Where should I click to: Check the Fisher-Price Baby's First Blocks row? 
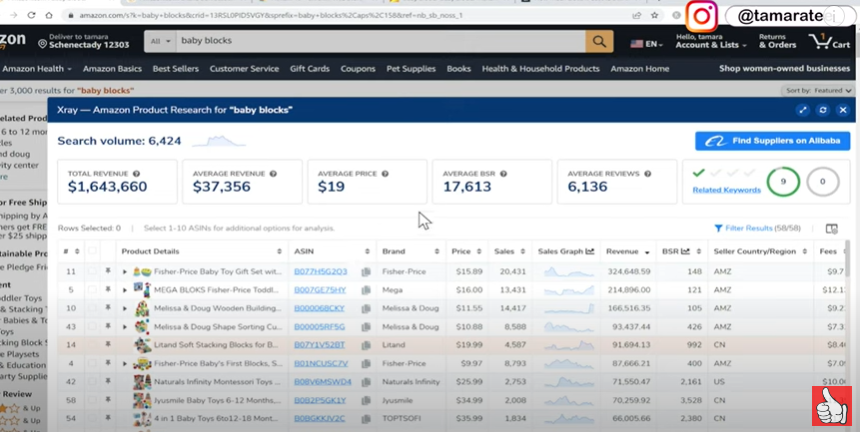(92, 363)
